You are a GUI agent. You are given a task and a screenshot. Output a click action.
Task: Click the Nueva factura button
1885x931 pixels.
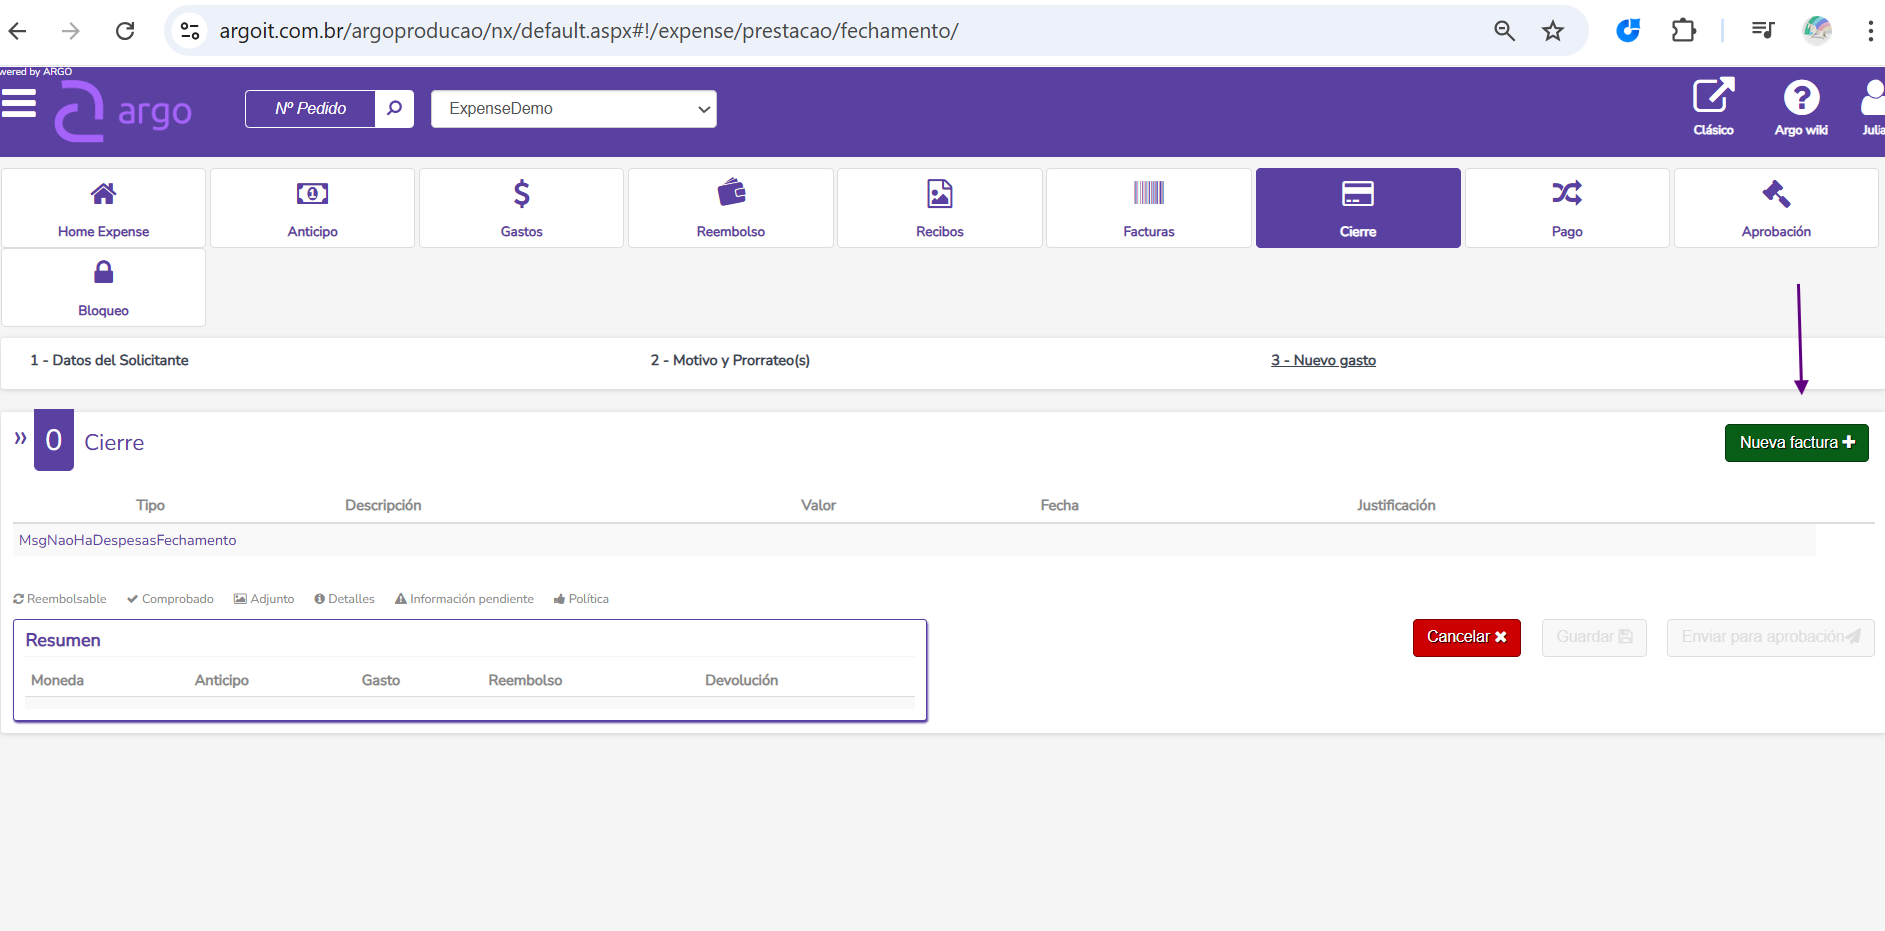tap(1795, 443)
